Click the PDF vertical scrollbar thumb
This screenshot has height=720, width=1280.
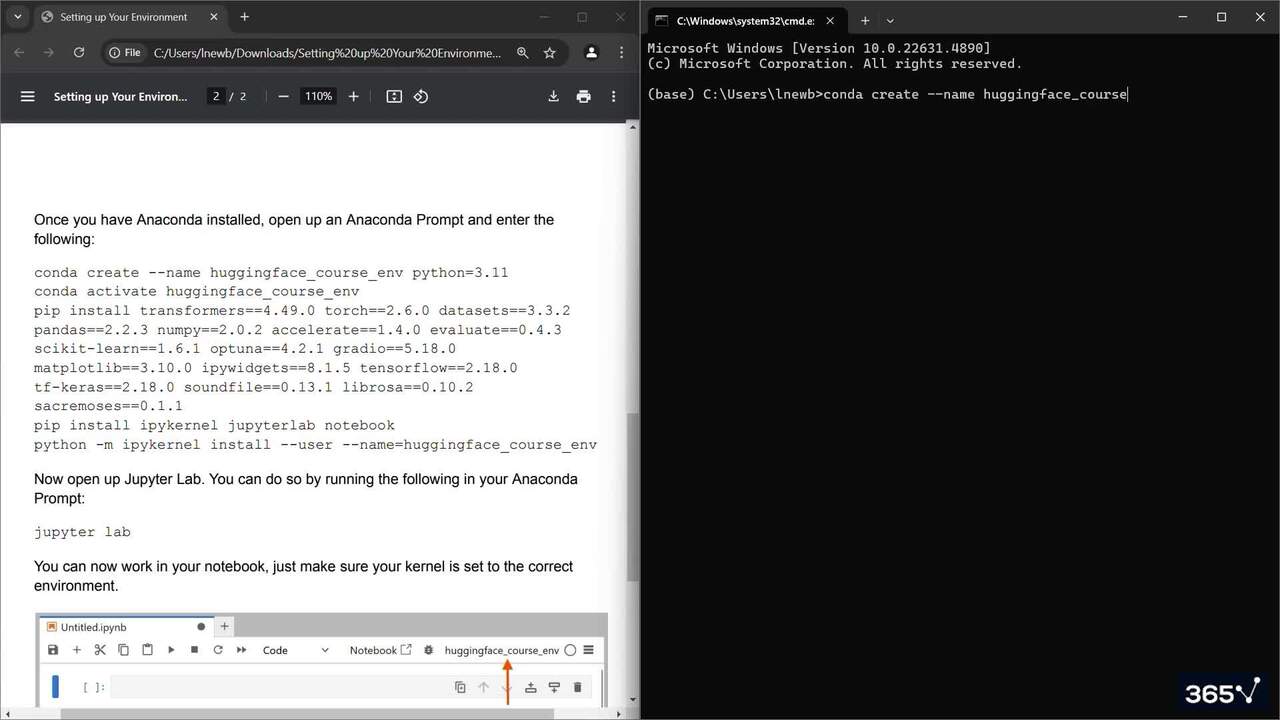[633, 497]
